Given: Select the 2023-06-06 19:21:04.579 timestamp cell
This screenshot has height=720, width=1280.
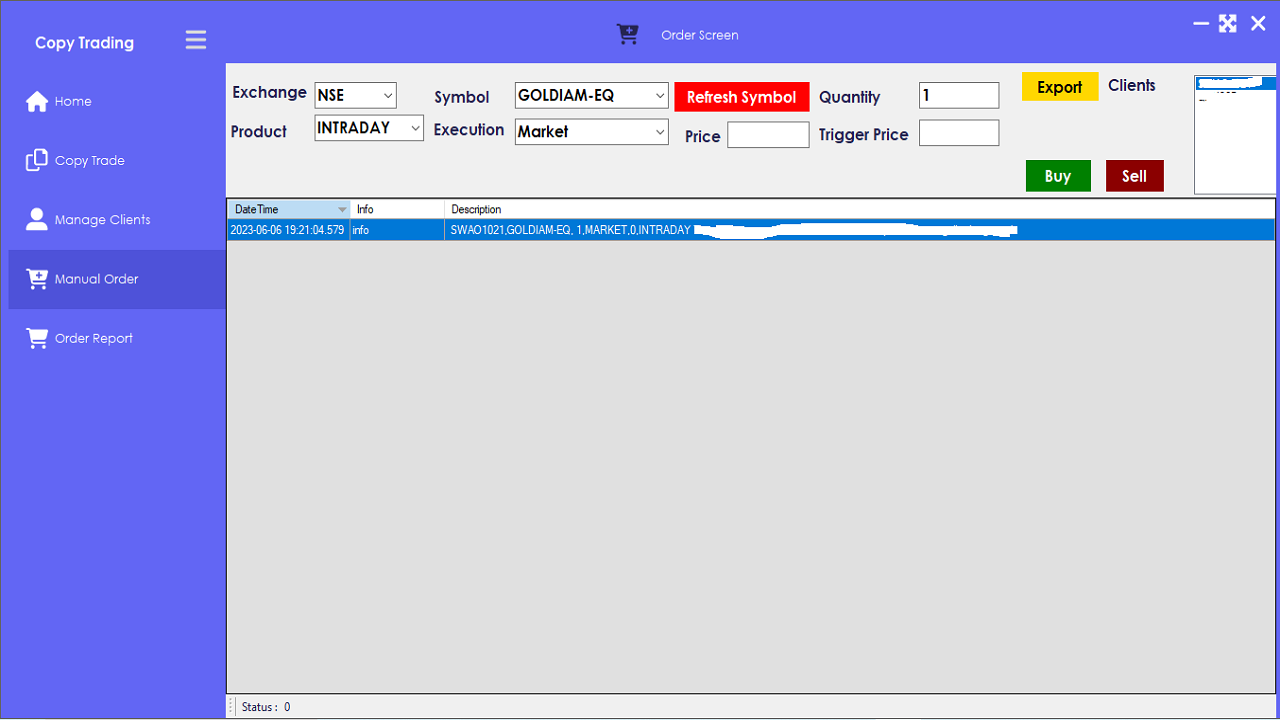Looking at the screenshot, I should pyautogui.click(x=288, y=230).
